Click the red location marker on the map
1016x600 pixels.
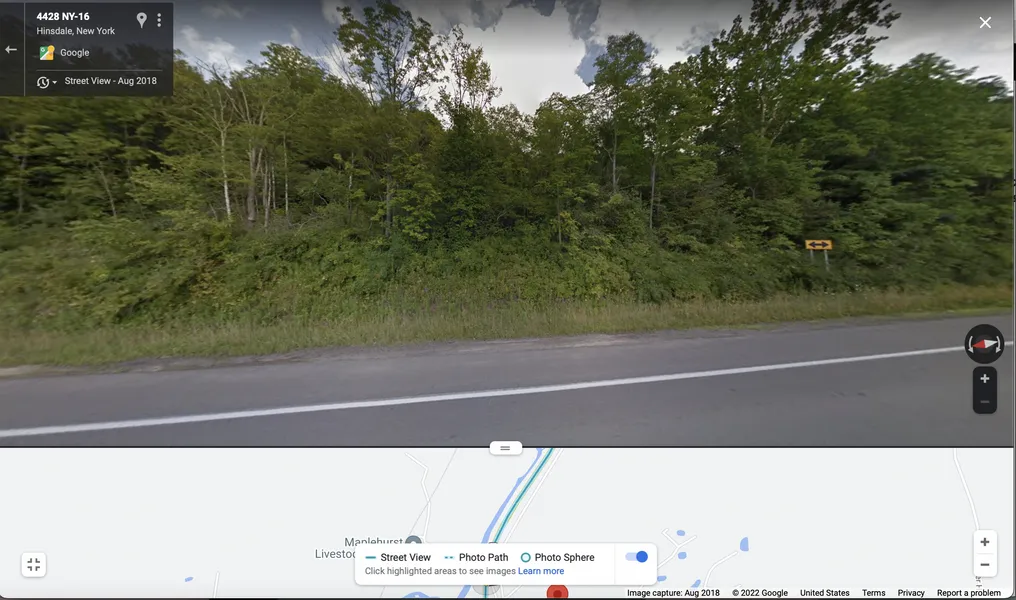click(x=557, y=592)
